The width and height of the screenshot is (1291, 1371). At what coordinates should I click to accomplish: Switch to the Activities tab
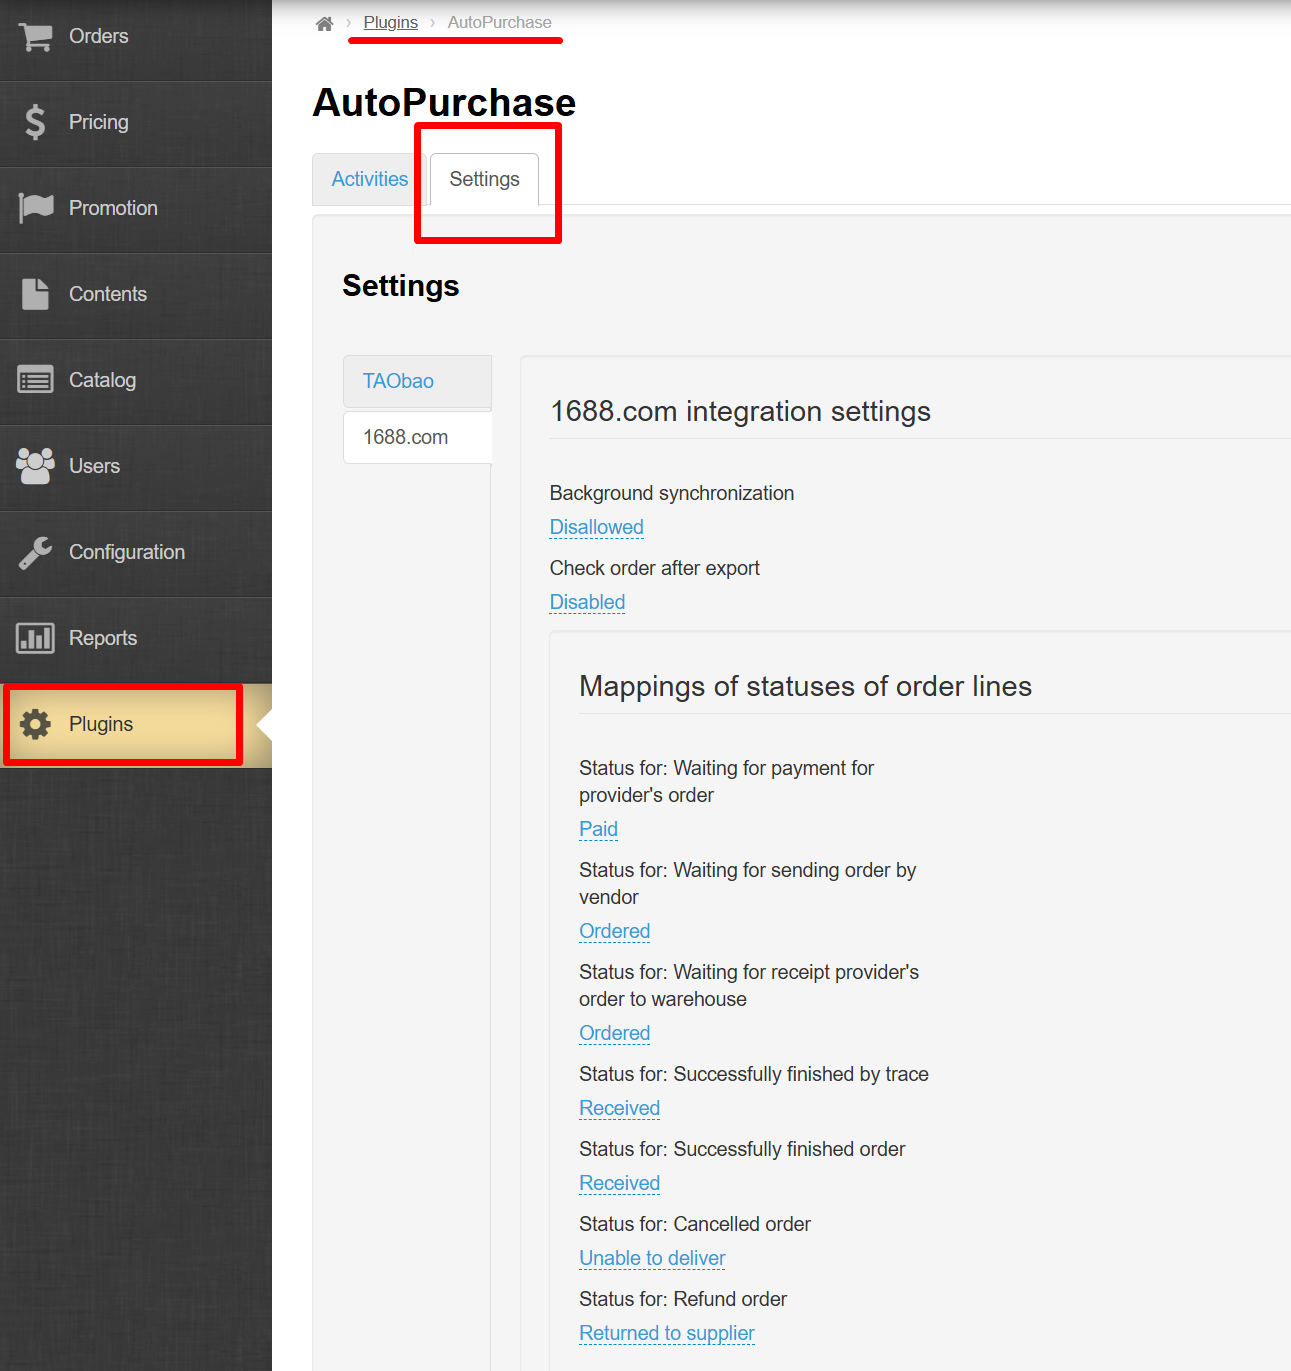(x=369, y=179)
